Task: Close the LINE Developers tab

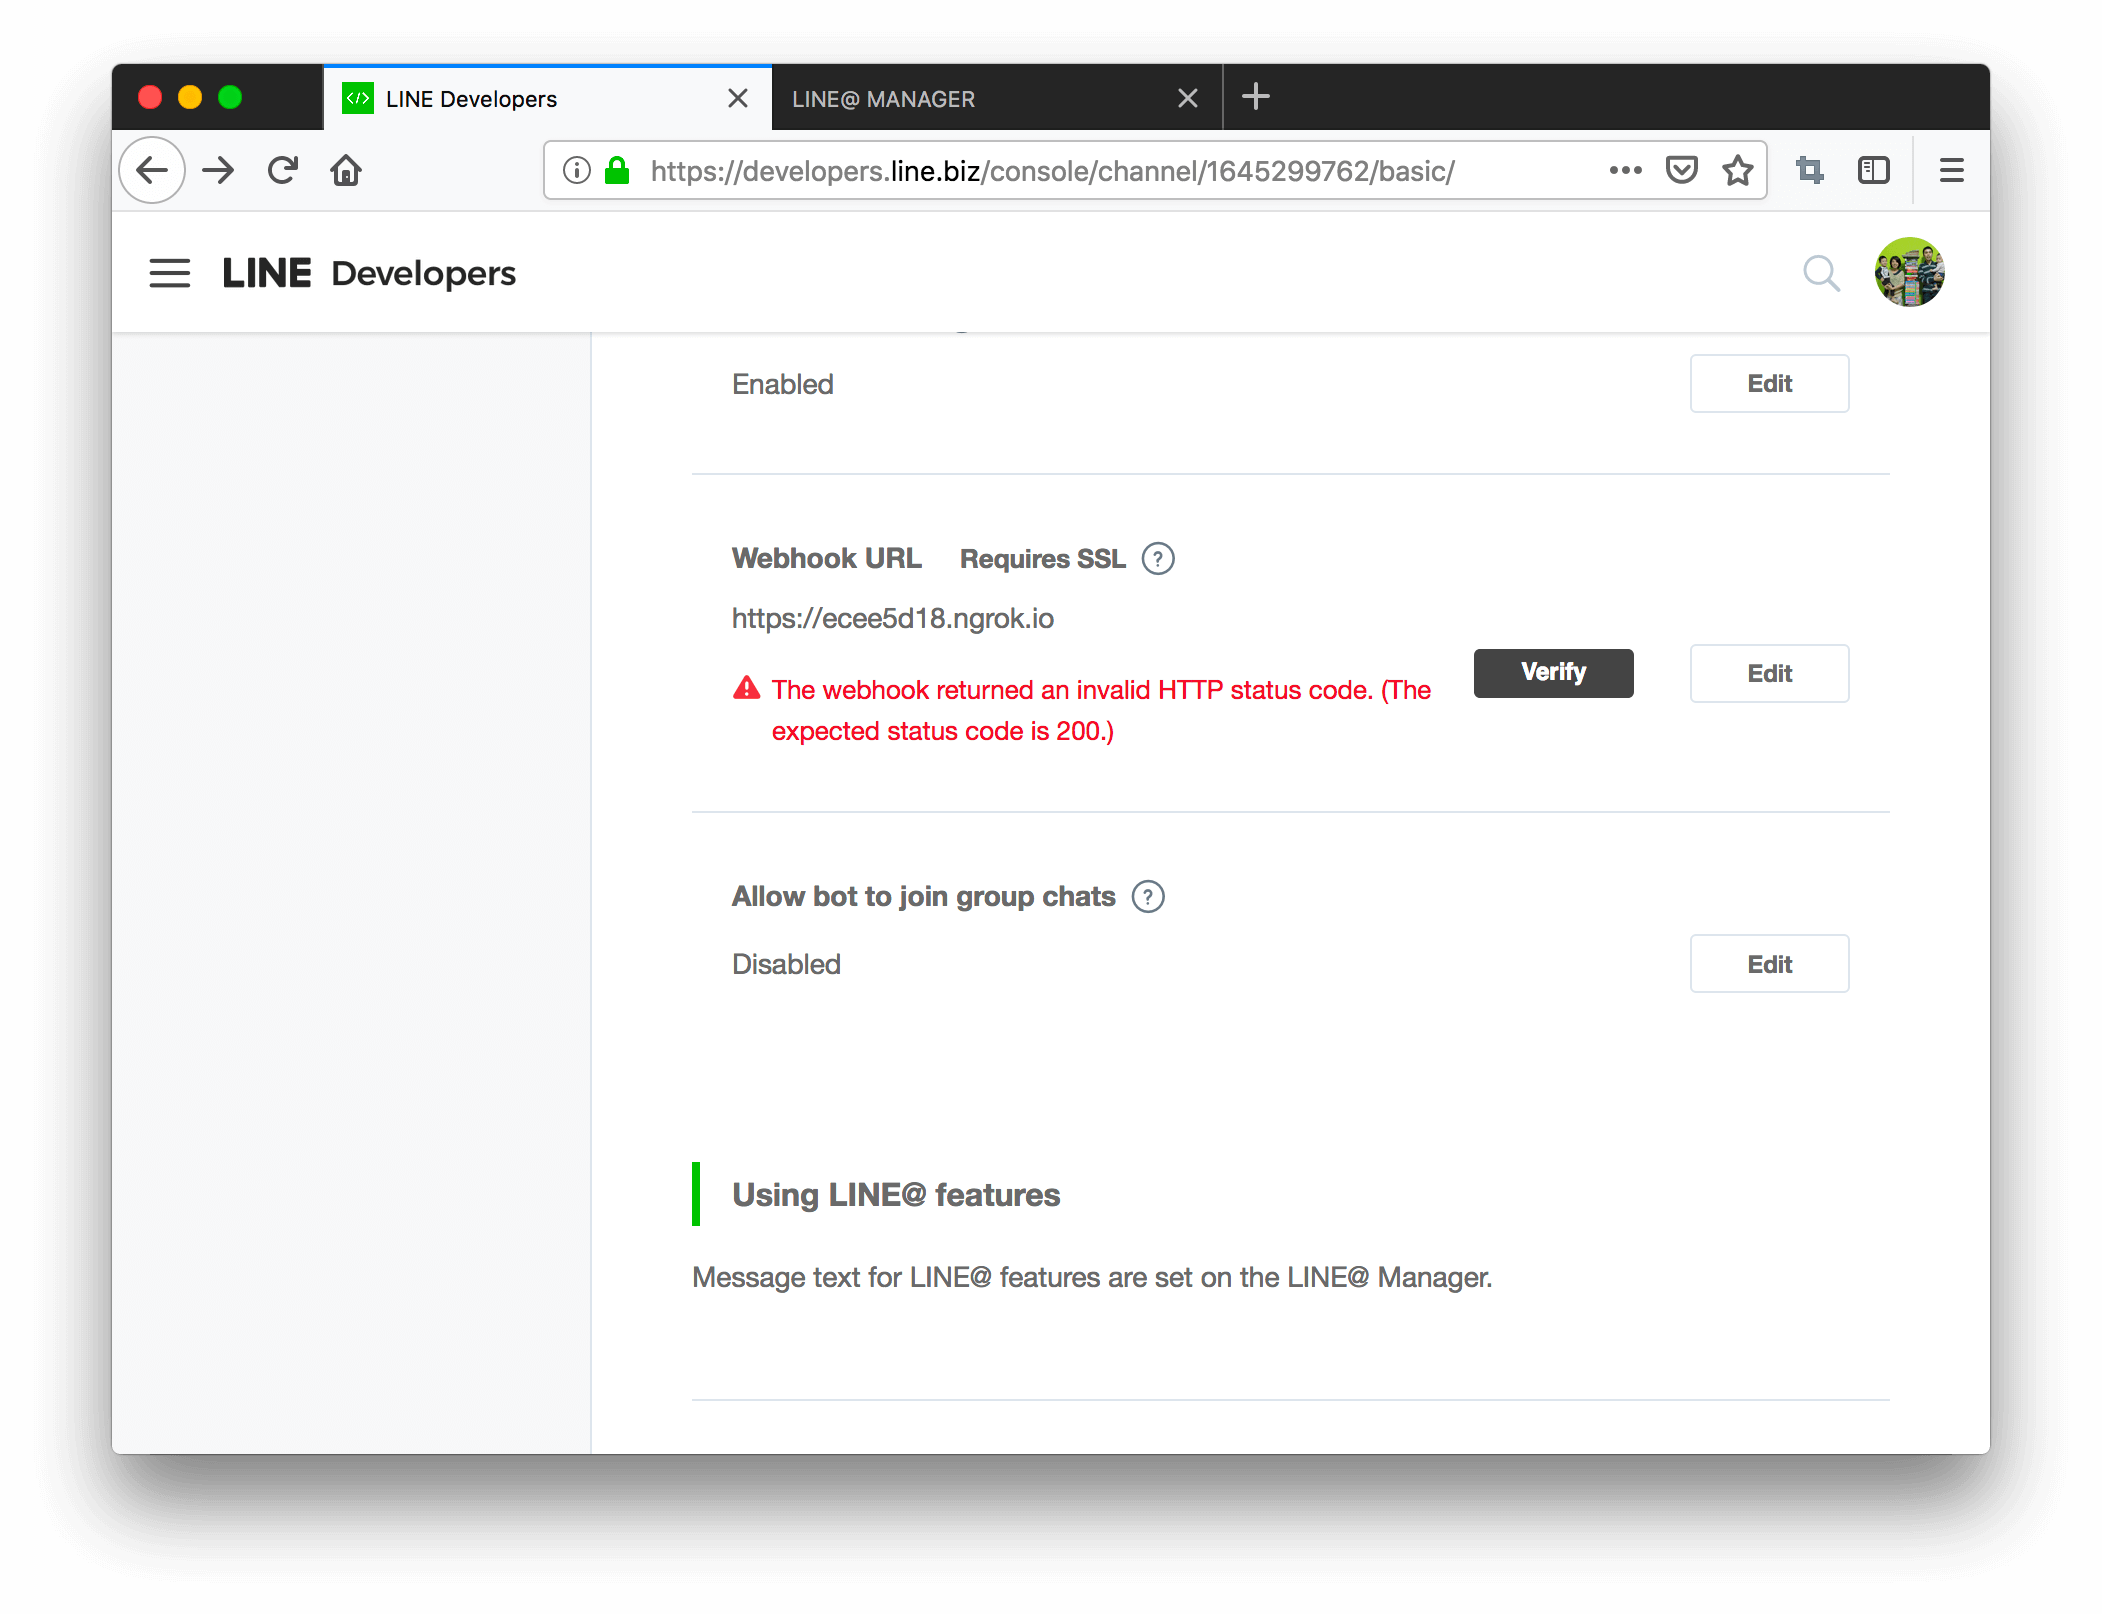Action: coord(738,98)
